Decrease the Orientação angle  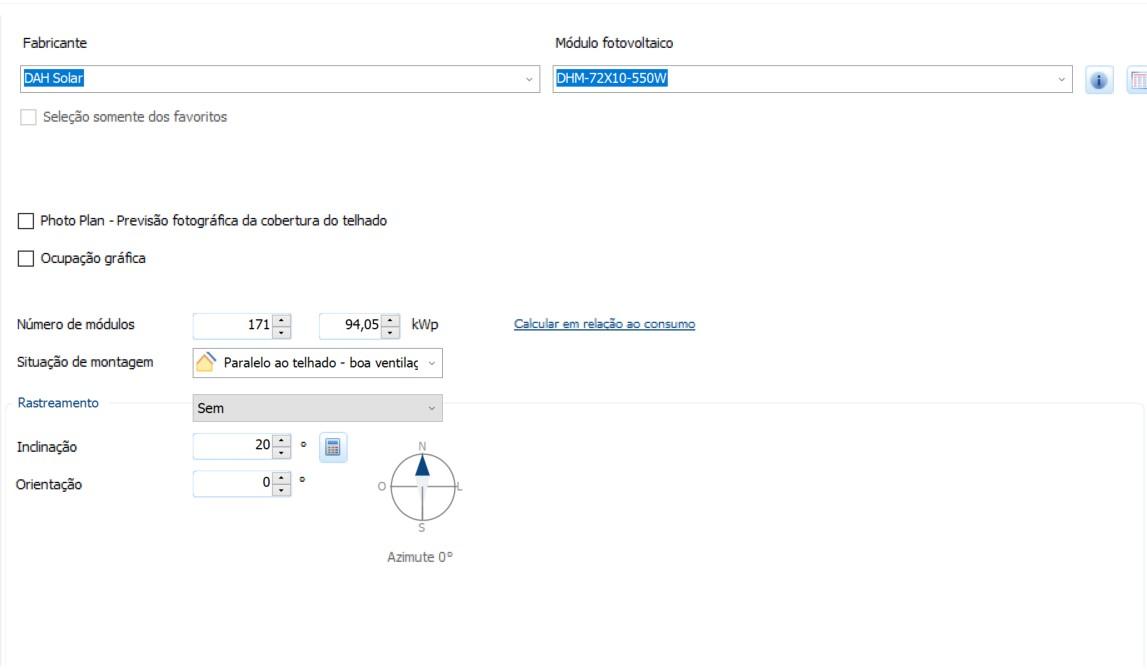[282, 490]
